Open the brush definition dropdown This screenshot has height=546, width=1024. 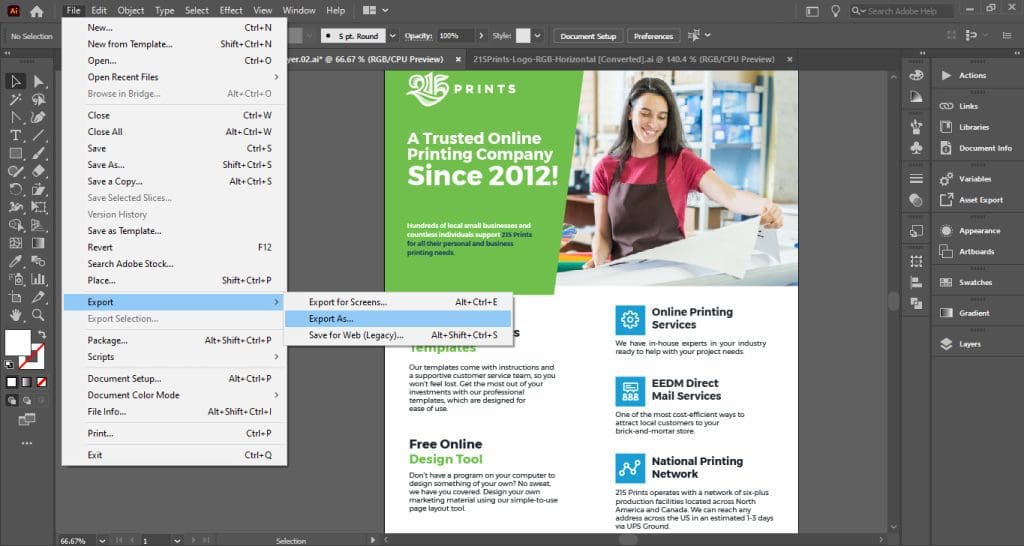pos(392,36)
